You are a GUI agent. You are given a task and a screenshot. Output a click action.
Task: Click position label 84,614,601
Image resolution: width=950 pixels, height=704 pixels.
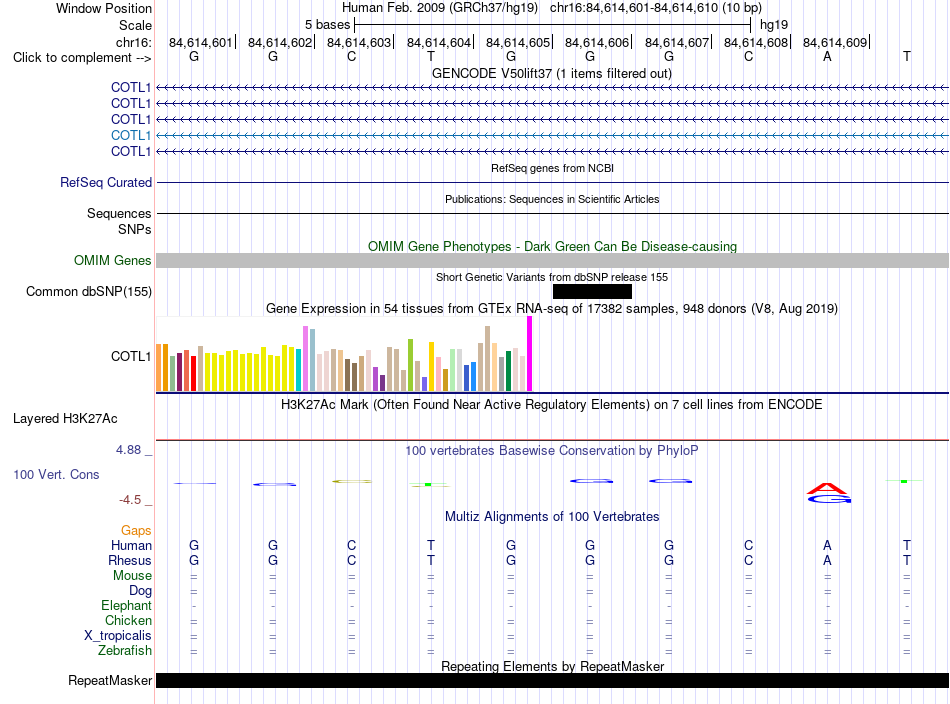pyautogui.click(x=201, y=42)
